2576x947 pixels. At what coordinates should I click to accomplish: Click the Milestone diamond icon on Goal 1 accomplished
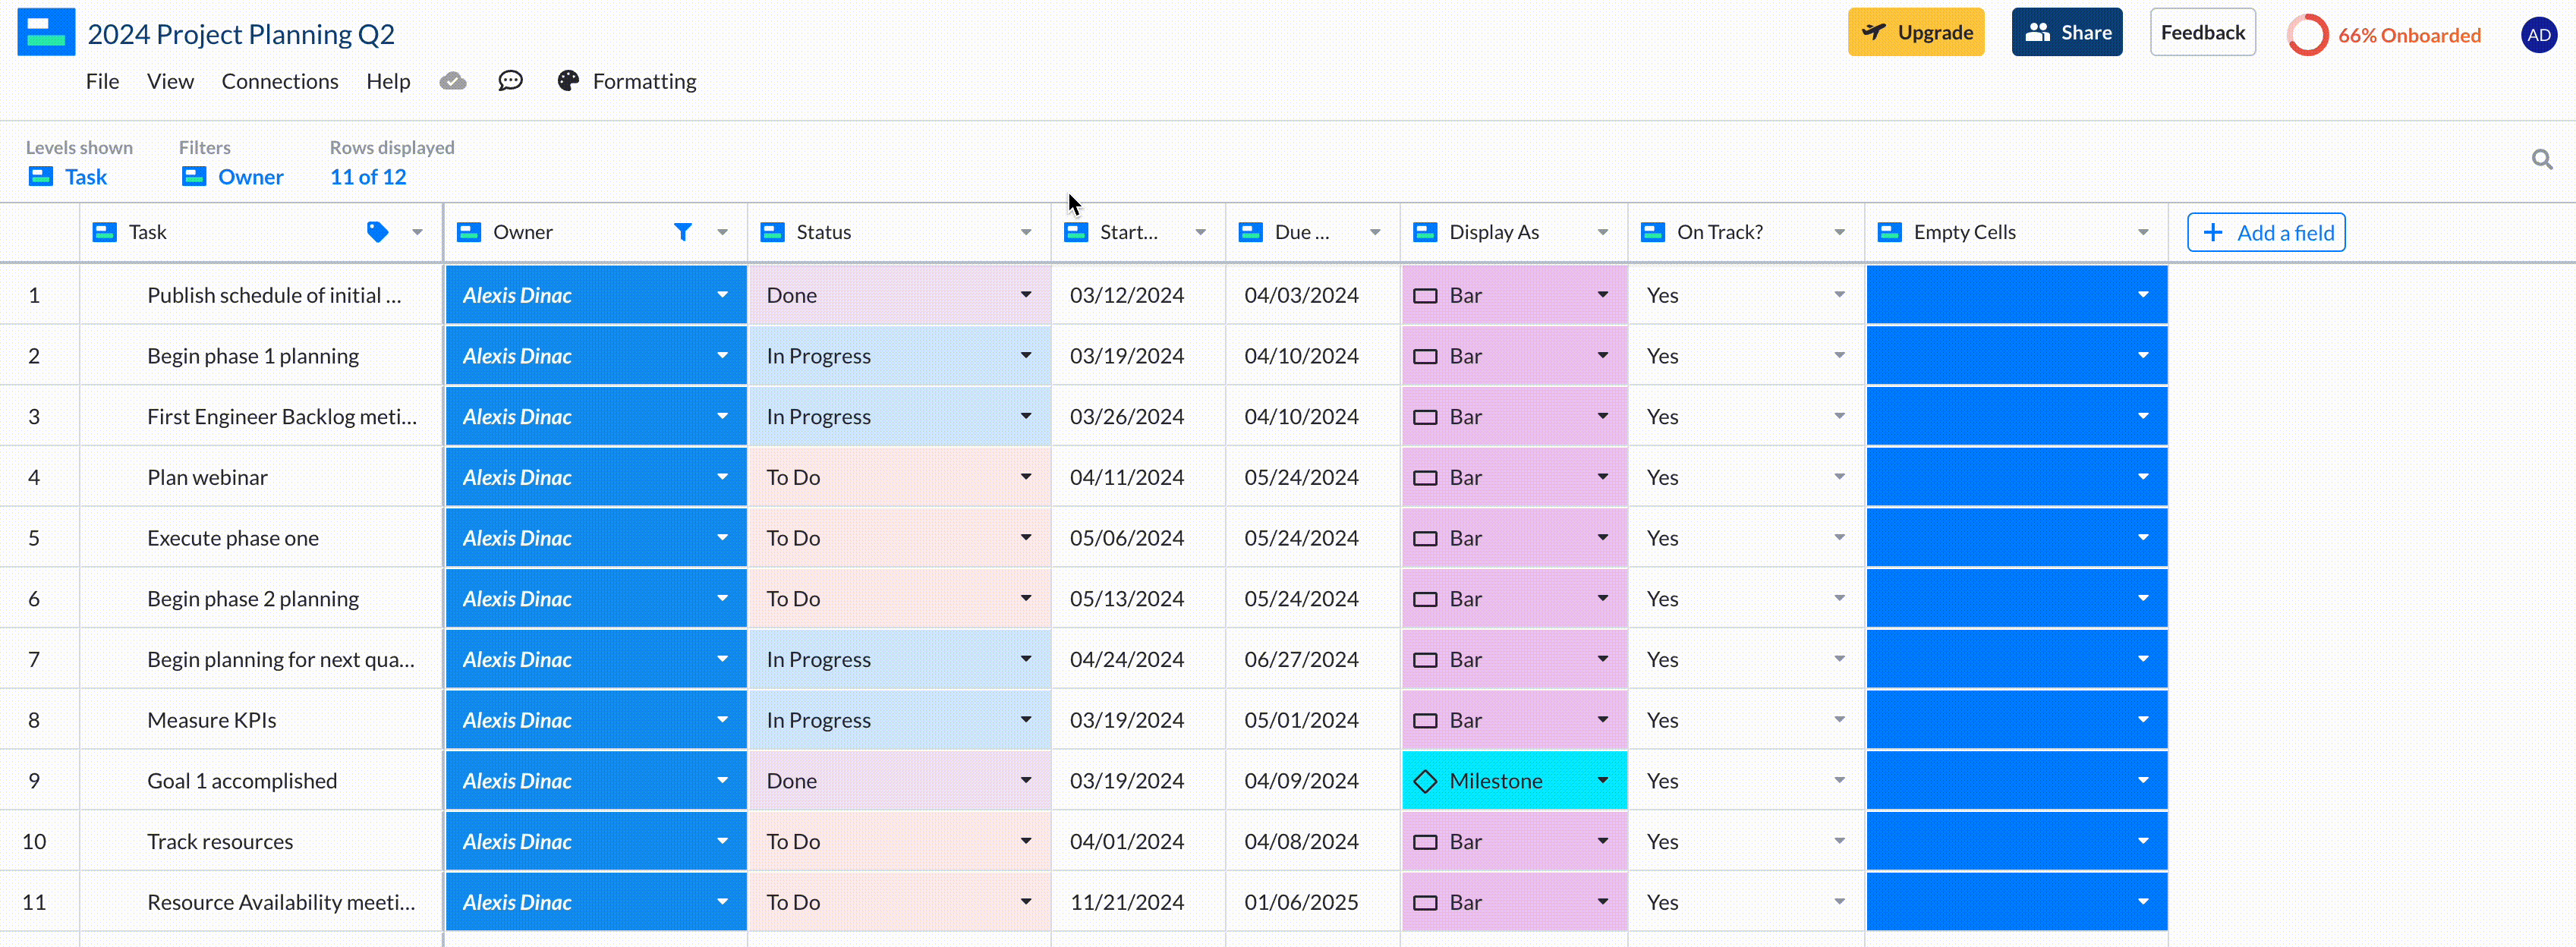click(1426, 780)
